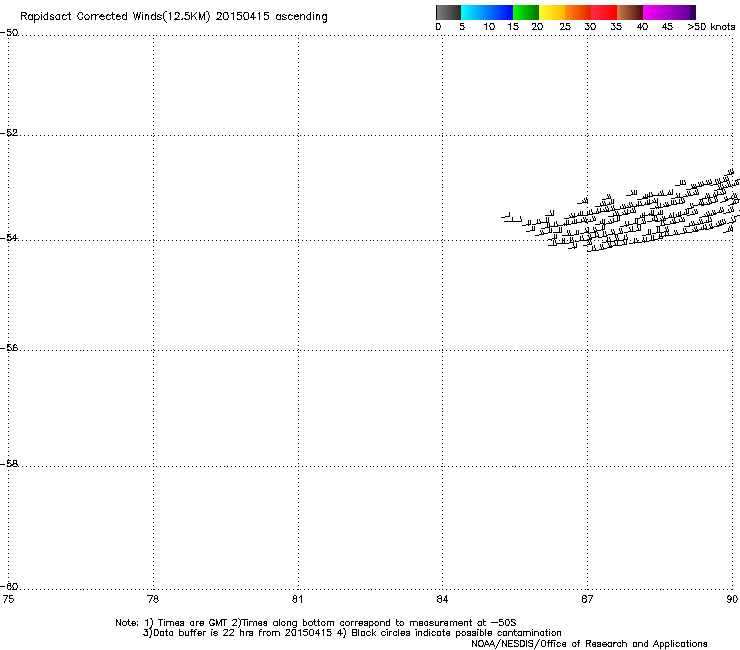Click the chart title 'Rapidscat Corrected Winds(12.5KM)'
Image resolution: width=740 pixels, height=650 pixels.
(115, 17)
